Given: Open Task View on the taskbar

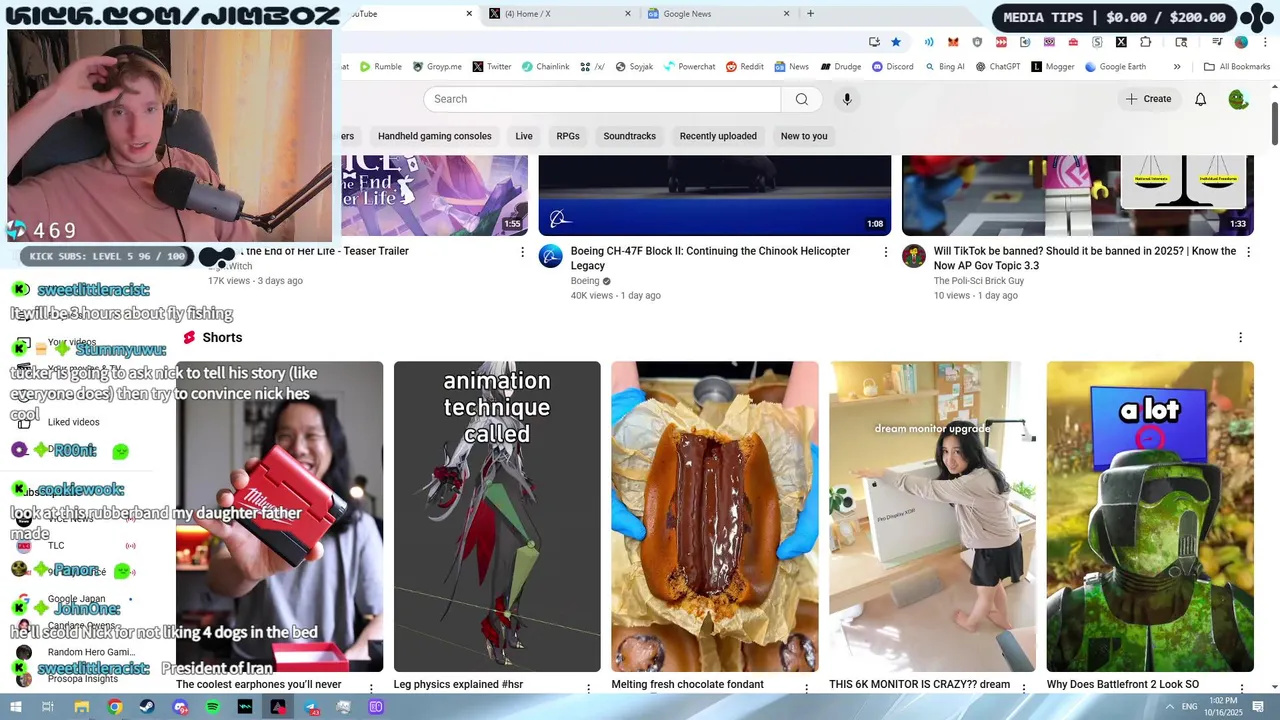Looking at the screenshot, I should (x=47, y=707).
